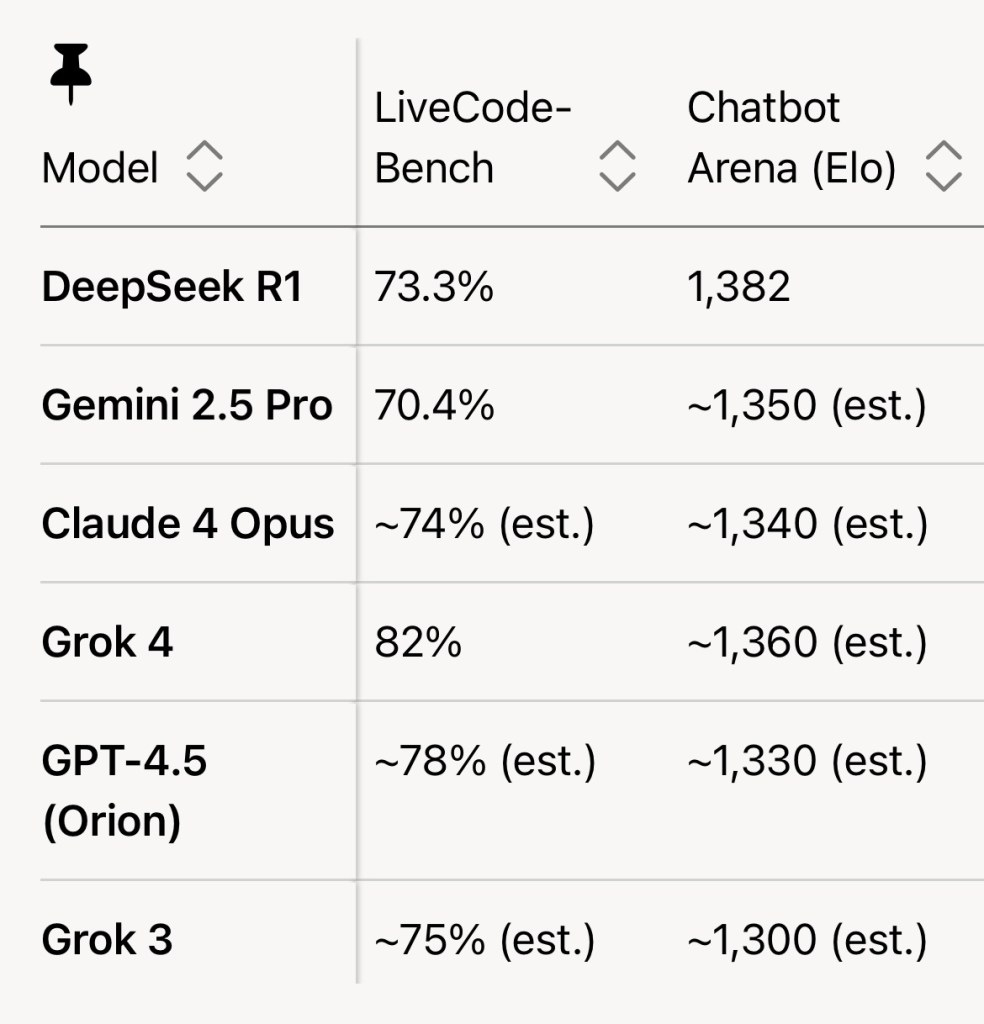
Task: Click DeepSeek R1's 73.3% score
Action: click(434, 288)
